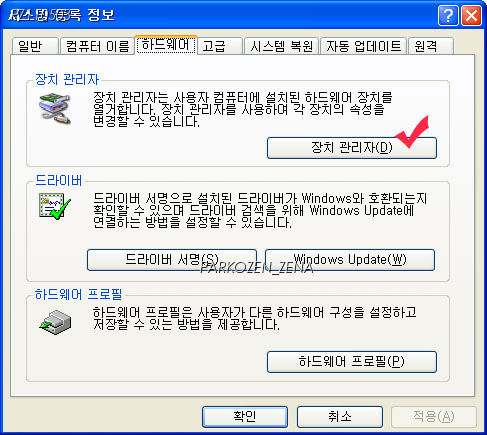Close the system properties dialog with X
This screenshot has width=487, height=435.
pyautogui.click(x=471, y=15)
